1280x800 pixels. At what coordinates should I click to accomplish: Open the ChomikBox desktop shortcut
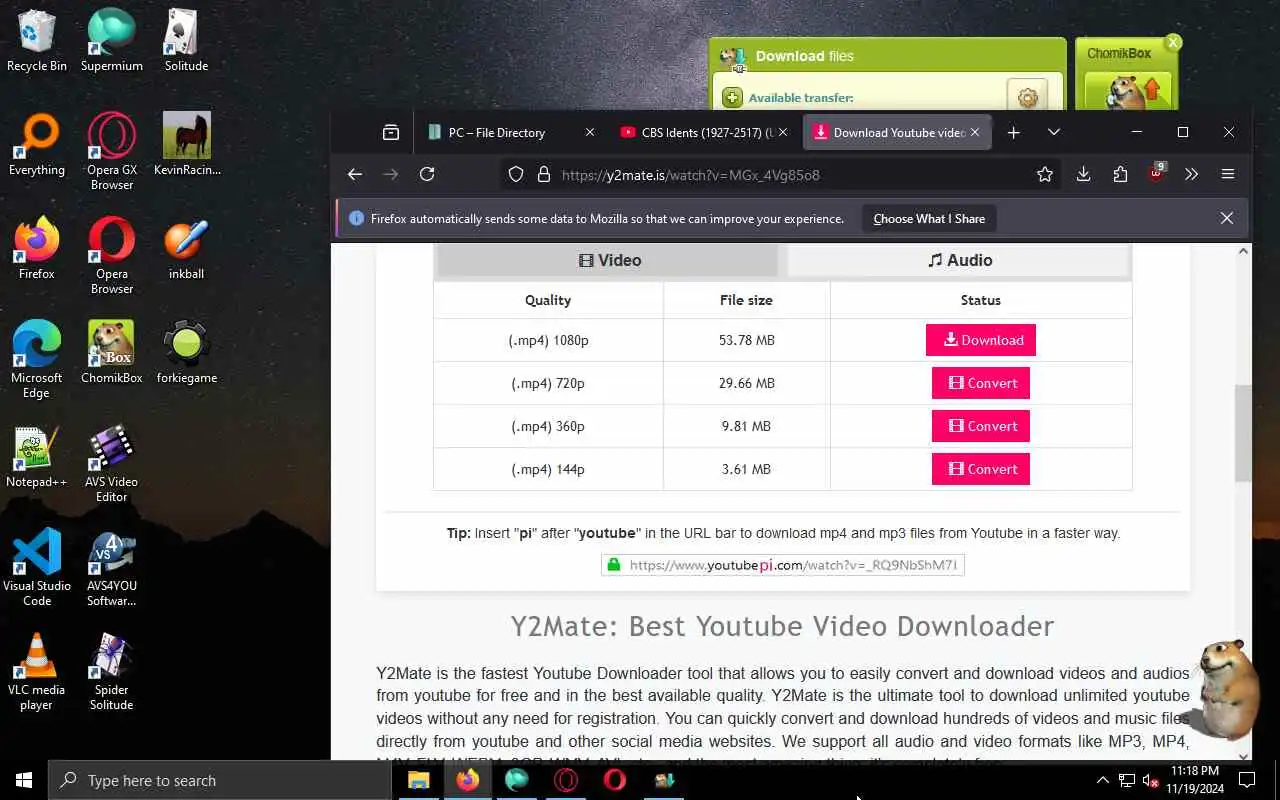coord(111,353)
